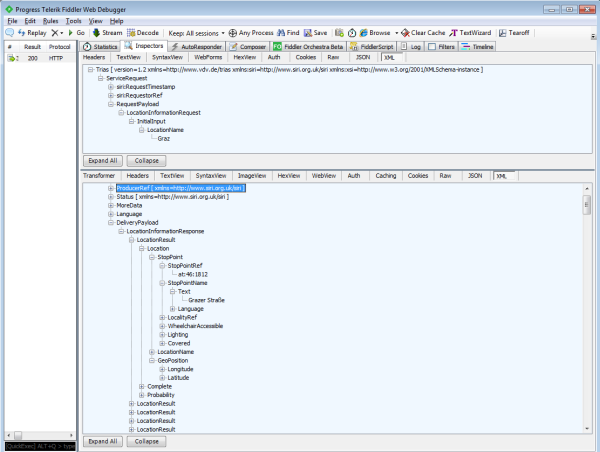600x452 pixels.
Task: Open the Fiddler Orchestra Beta tab
Action: pyautogui.click(x=308, y=47)
